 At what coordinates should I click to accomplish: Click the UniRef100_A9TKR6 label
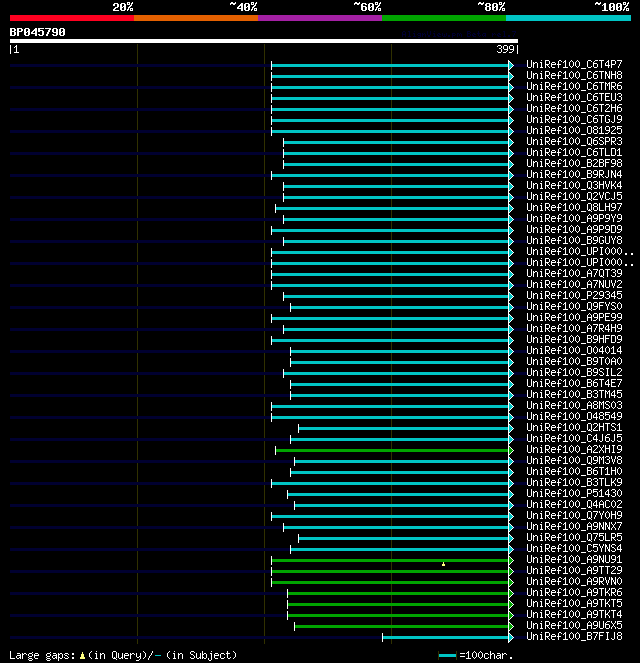(574, 592)
